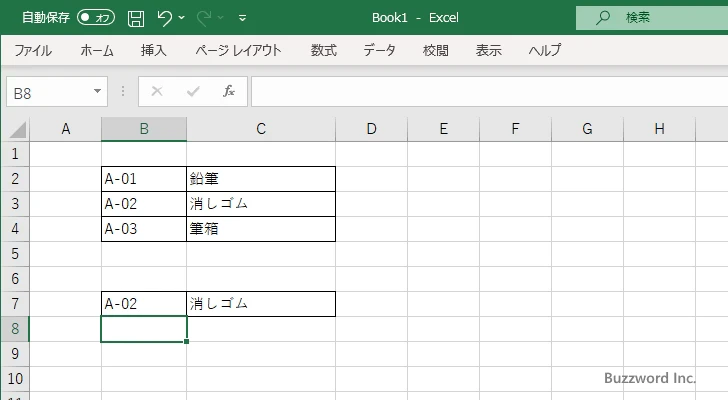Select column B header
Image resolution: width=728 pixels, height=400 pixels.
coord(144,129)
